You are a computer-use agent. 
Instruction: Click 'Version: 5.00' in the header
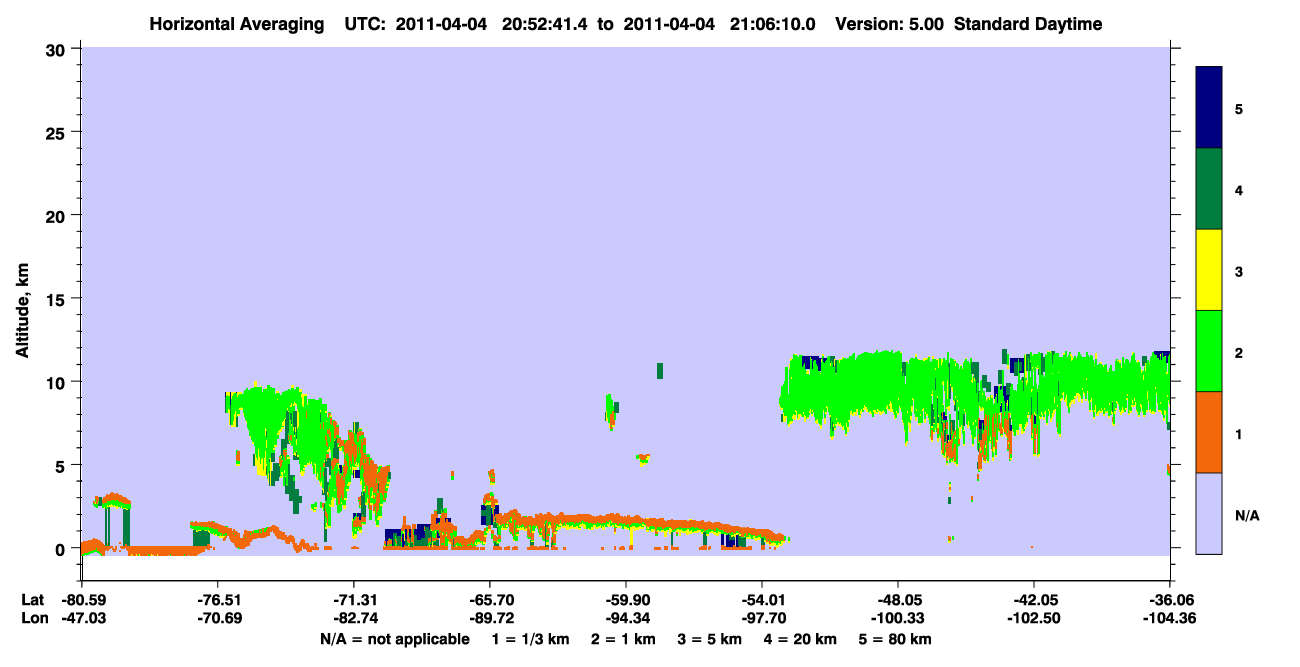click(x=892, y=24)
